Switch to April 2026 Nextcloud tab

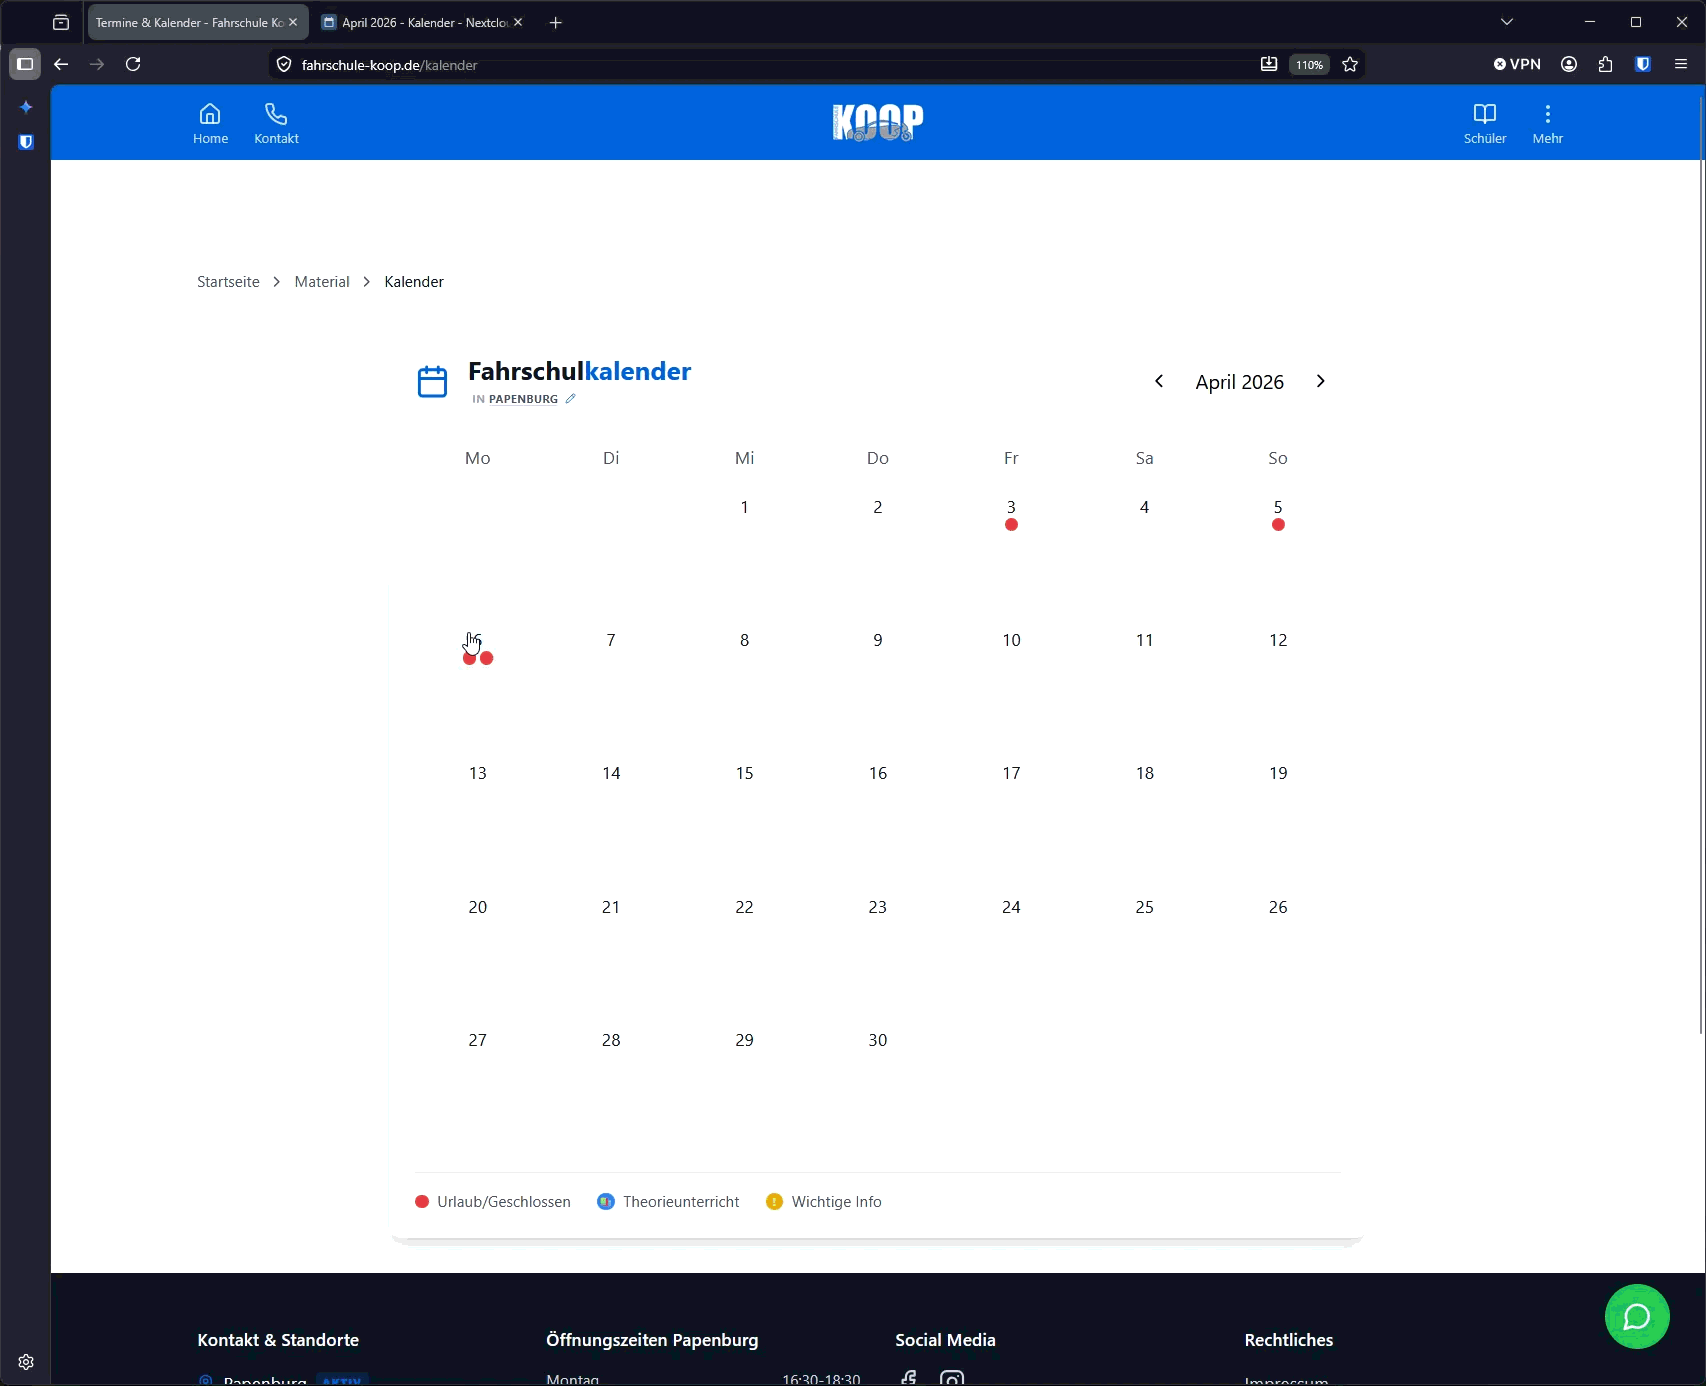pyautogui.click(x=424, y=22)
